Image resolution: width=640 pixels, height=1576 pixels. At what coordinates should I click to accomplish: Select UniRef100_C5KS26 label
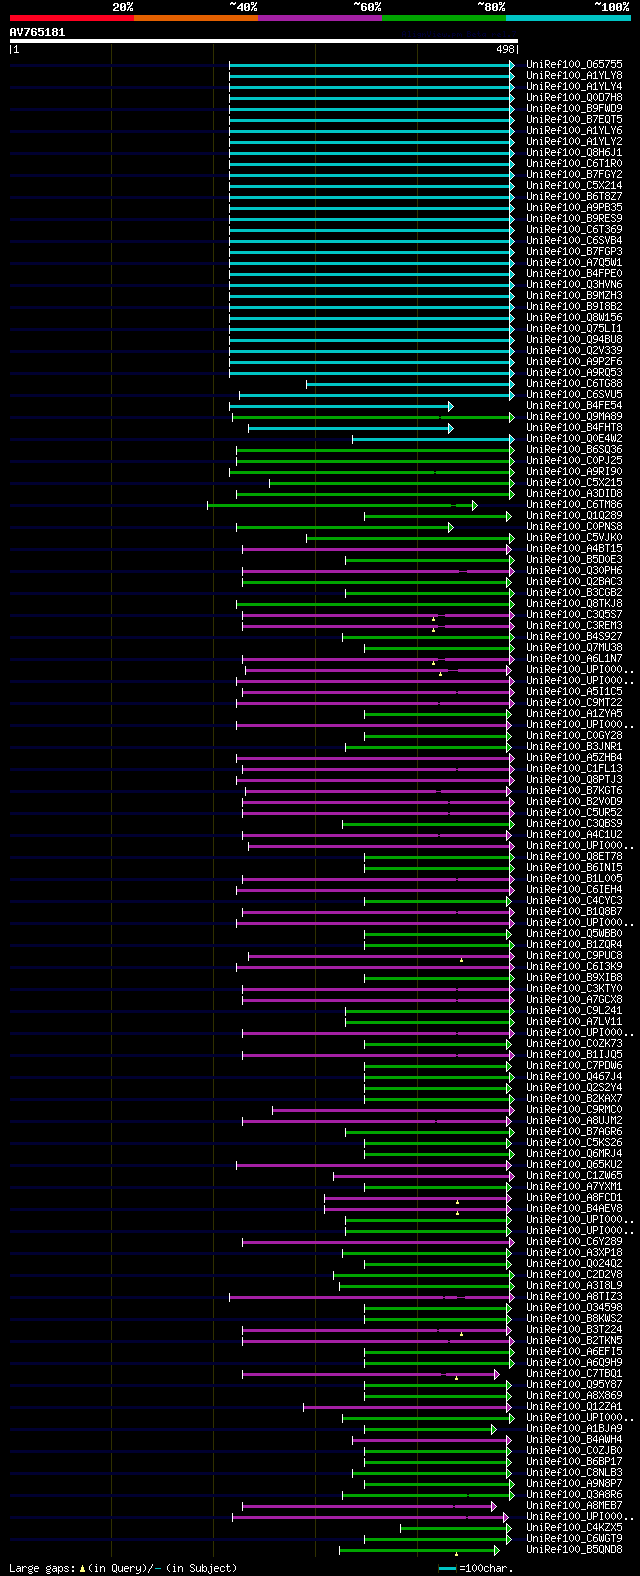575,1143
